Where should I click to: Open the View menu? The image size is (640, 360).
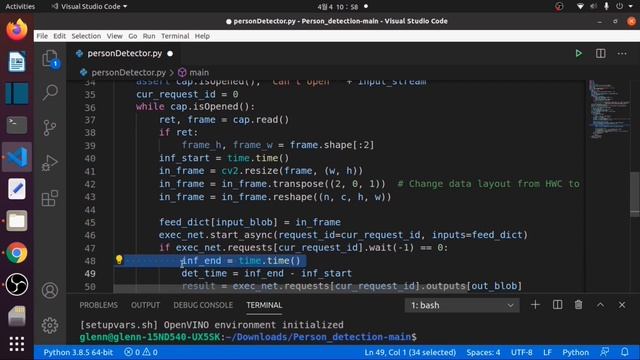tap(115, 36)
